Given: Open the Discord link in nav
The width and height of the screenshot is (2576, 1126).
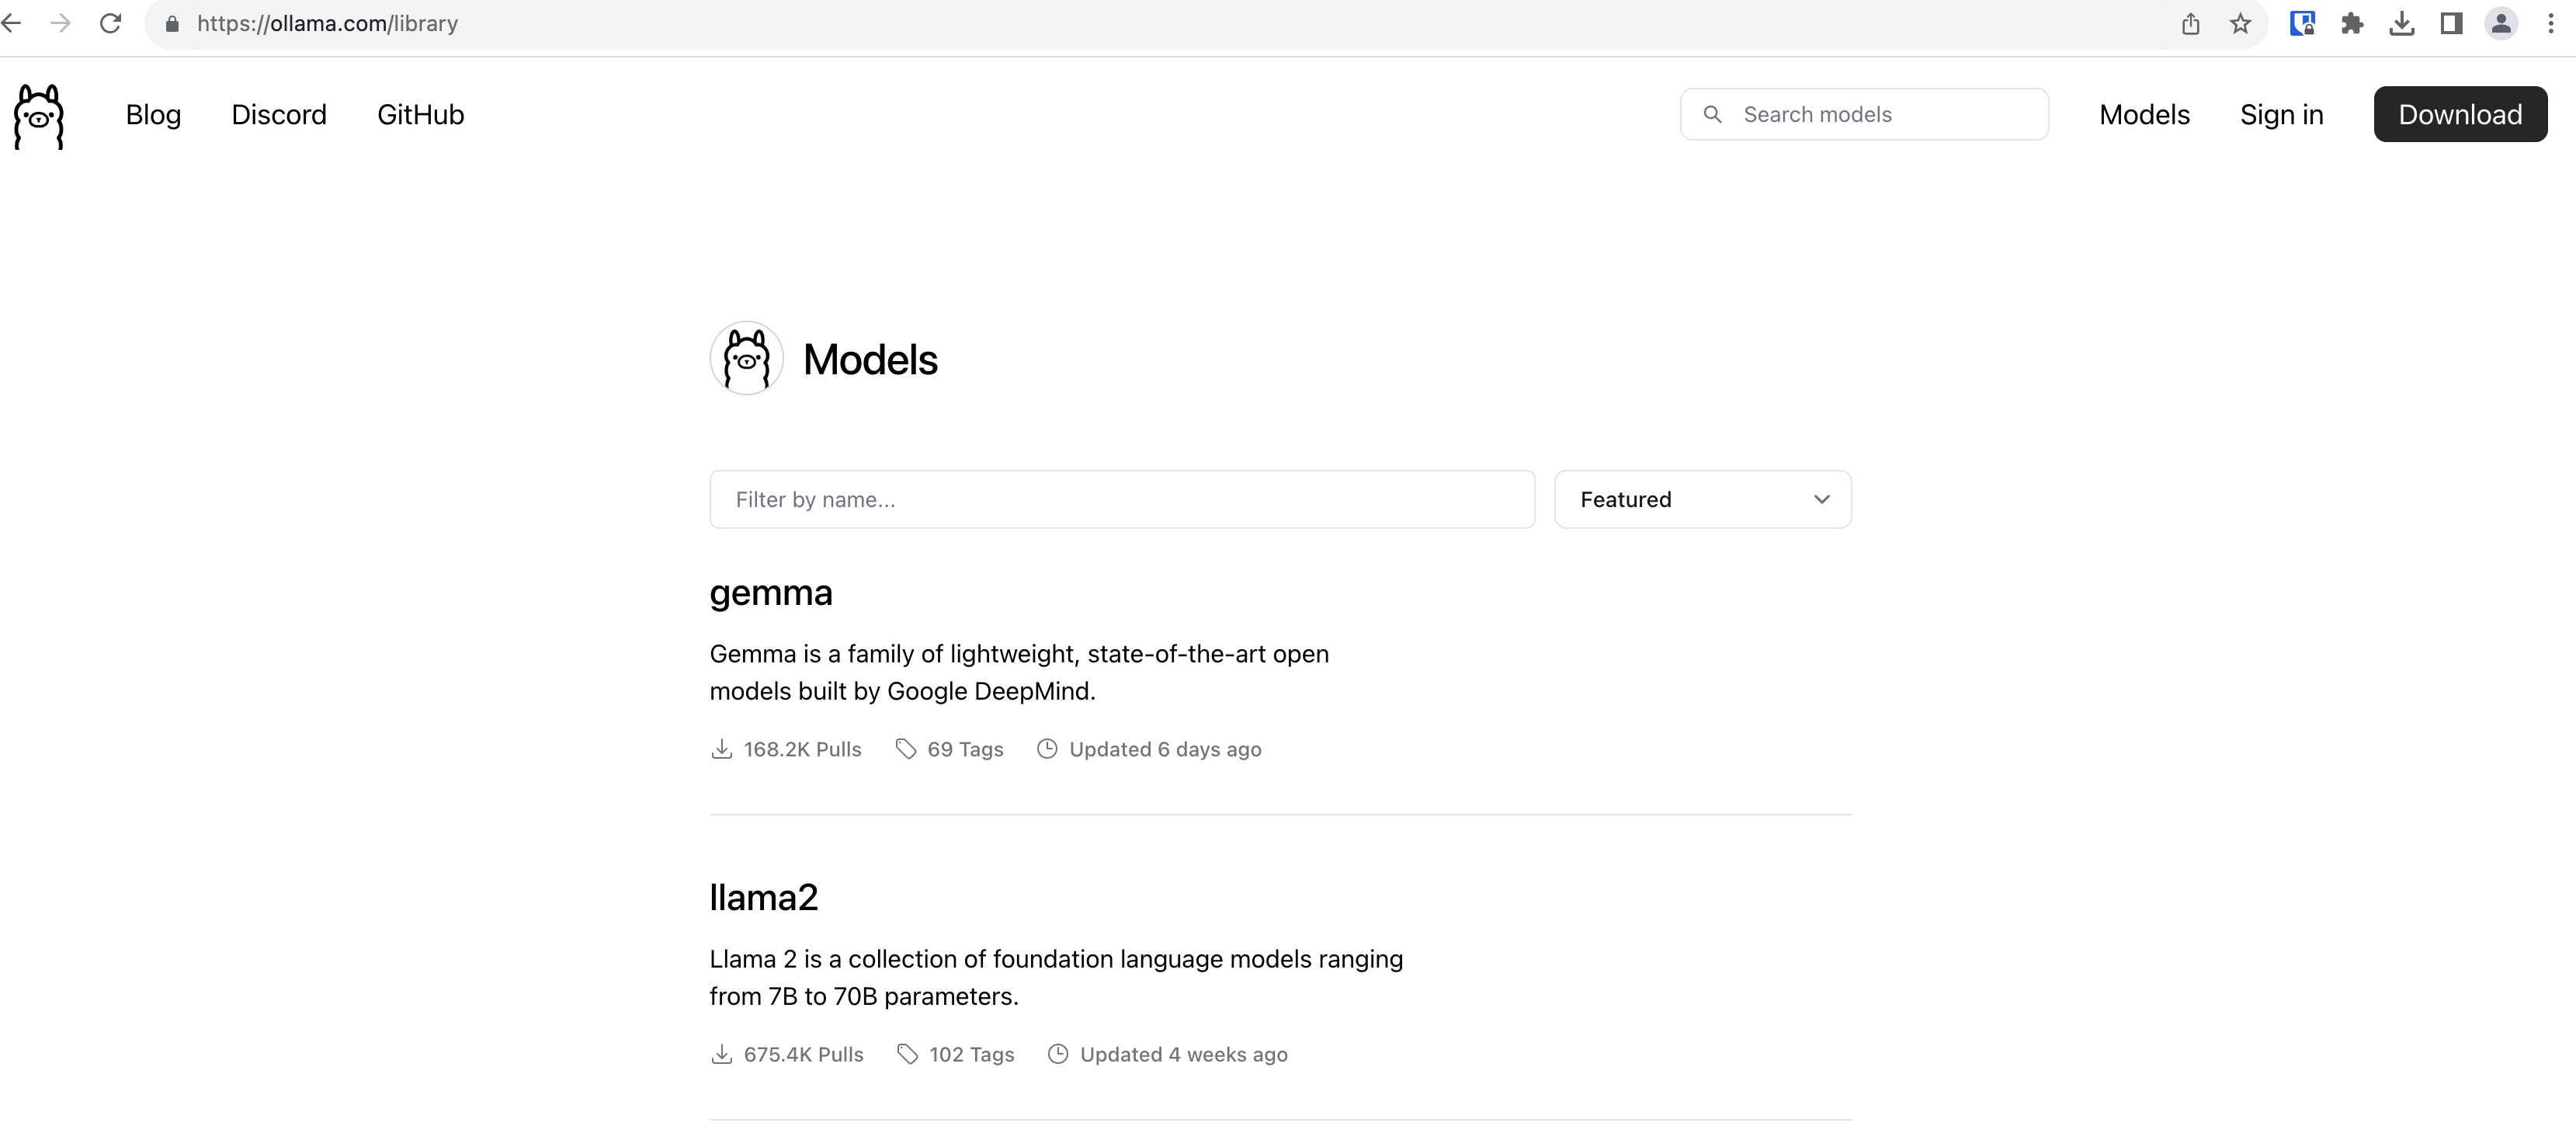Looking at the screenshot, I should click(x=279, y=115).
